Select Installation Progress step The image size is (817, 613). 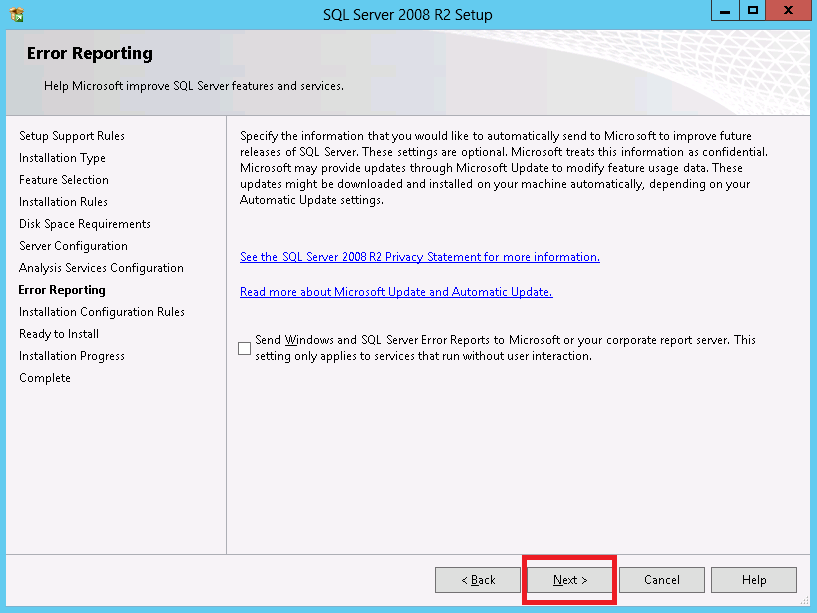point(71,356)
